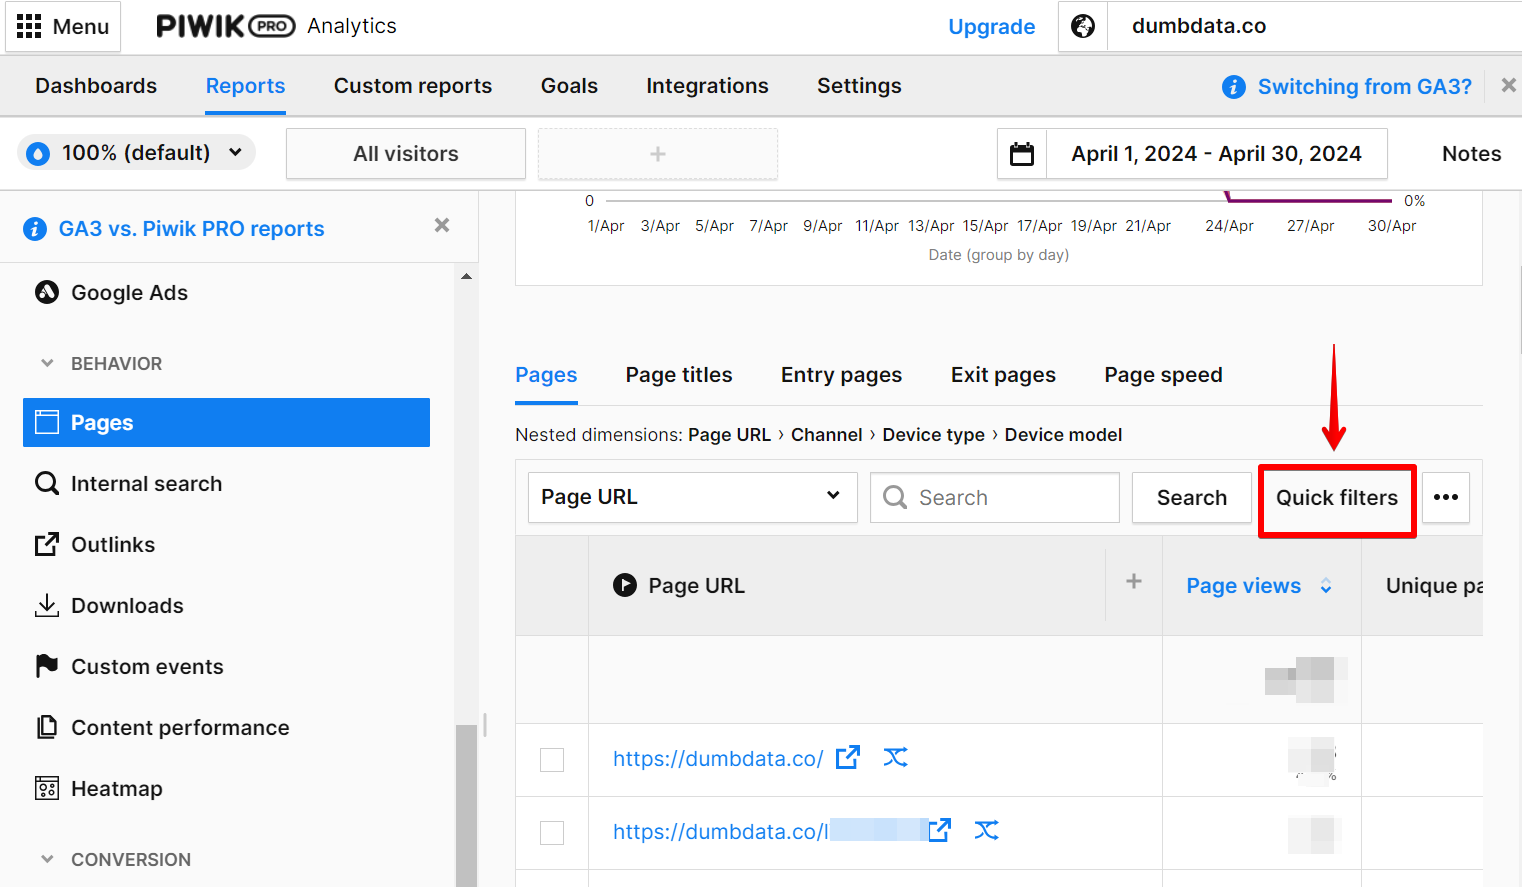
Task: Select the Heatmap icon in the sidebar
Action: (47, 788)
